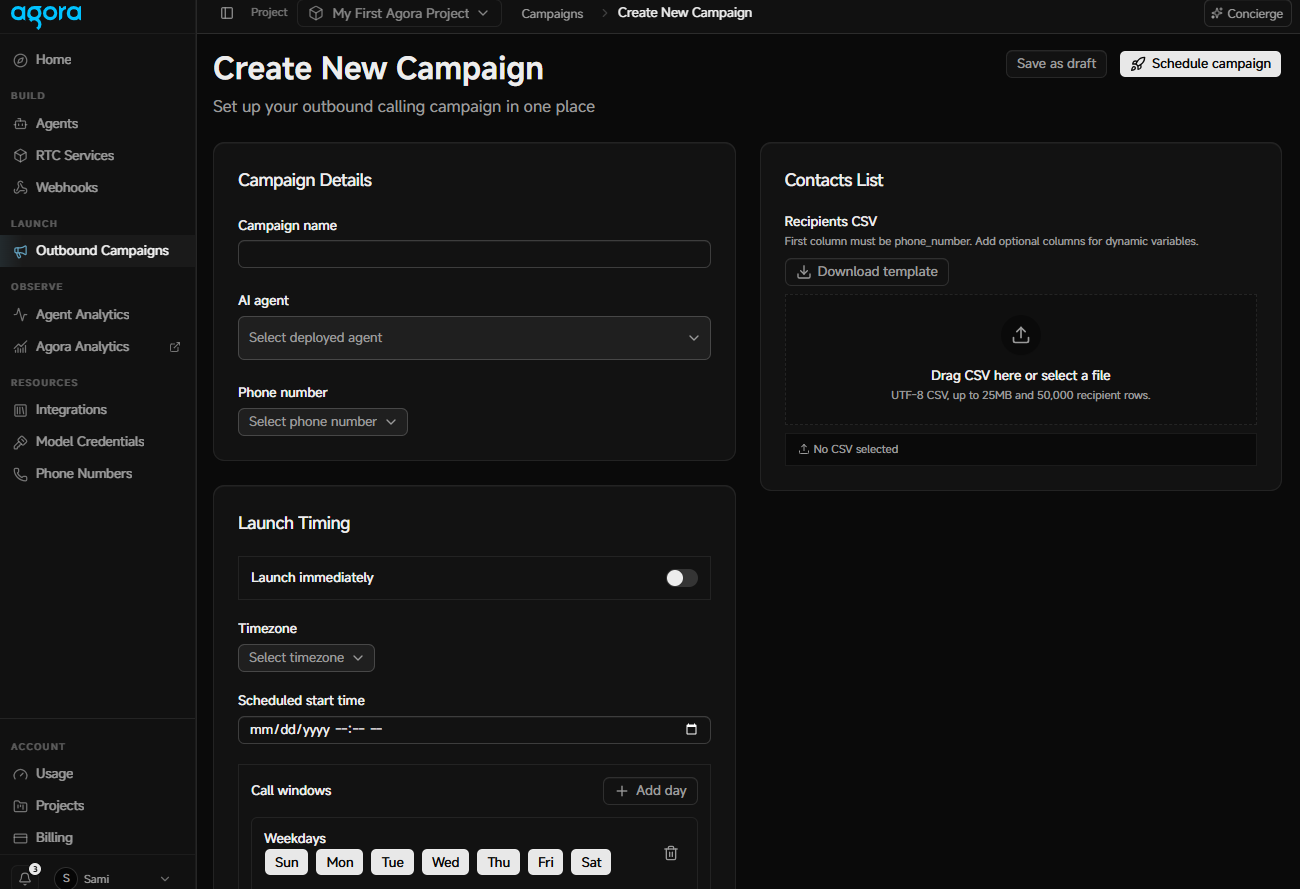Open Model Credentials in the sidebar
Image resolution: width=1300 pixels, height=889 pixels.
click(x=98, y=442)
